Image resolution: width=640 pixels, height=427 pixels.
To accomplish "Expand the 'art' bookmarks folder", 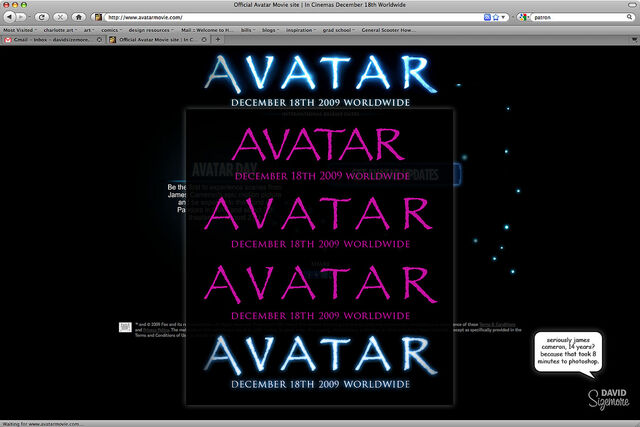I will tap(89, 30).
